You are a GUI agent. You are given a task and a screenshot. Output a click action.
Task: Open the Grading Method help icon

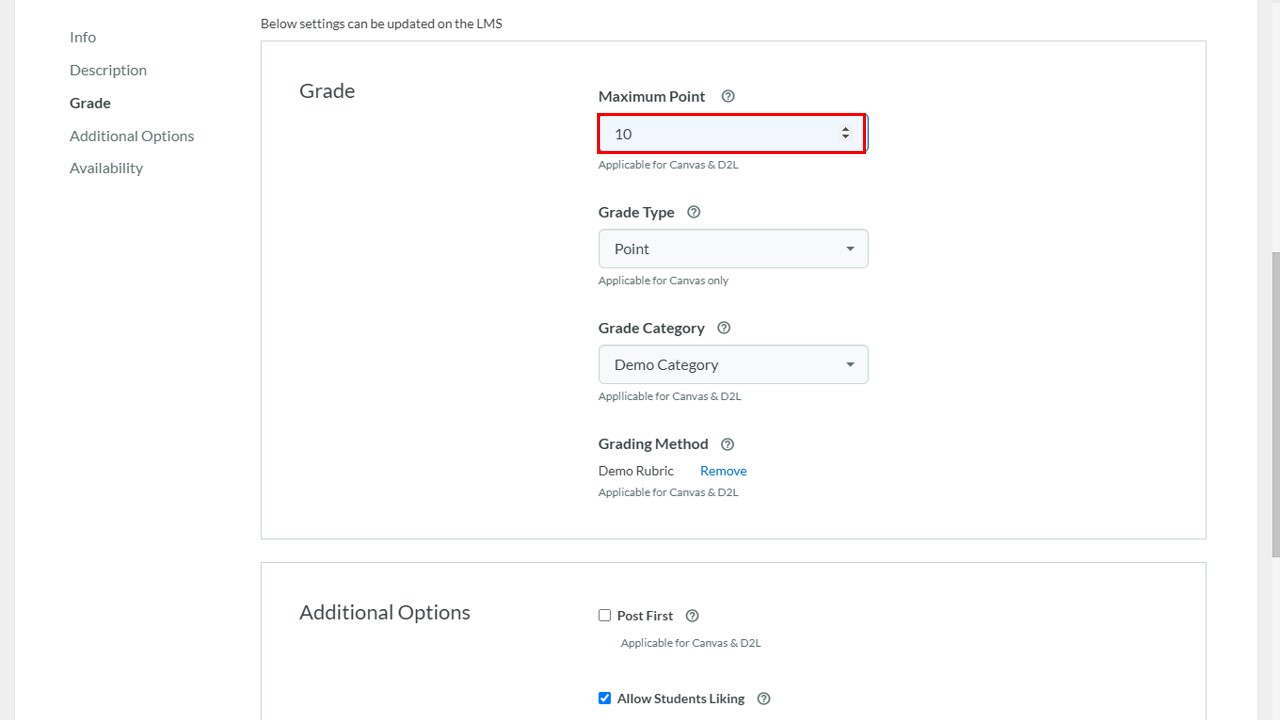point(727,444)
